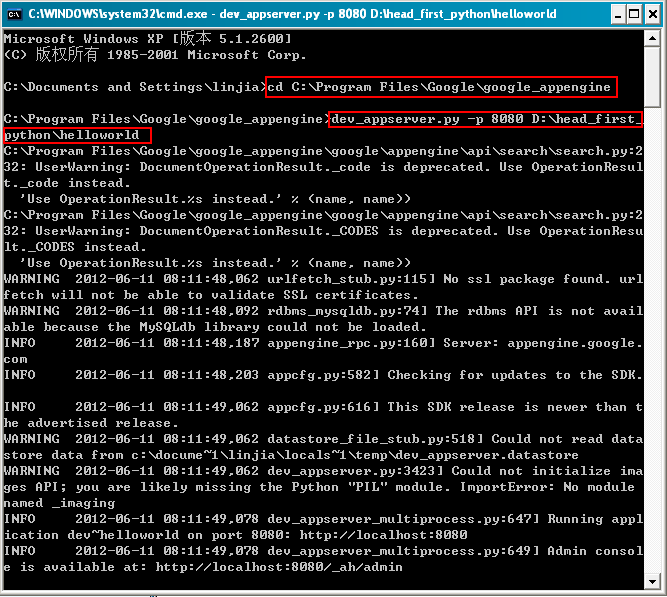Click 'dev_appserver.py:3423] Could not initialize' line
The height and width of the screenshot is (597, 667).
(x=323, y=471)
